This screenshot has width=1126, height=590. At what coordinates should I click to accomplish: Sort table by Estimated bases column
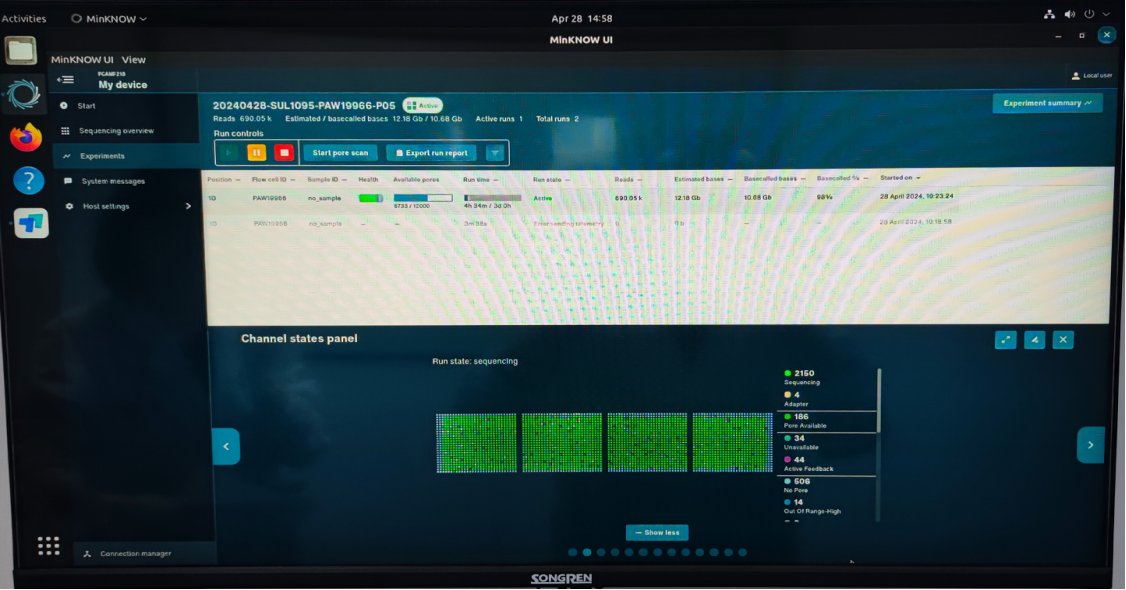703,179
